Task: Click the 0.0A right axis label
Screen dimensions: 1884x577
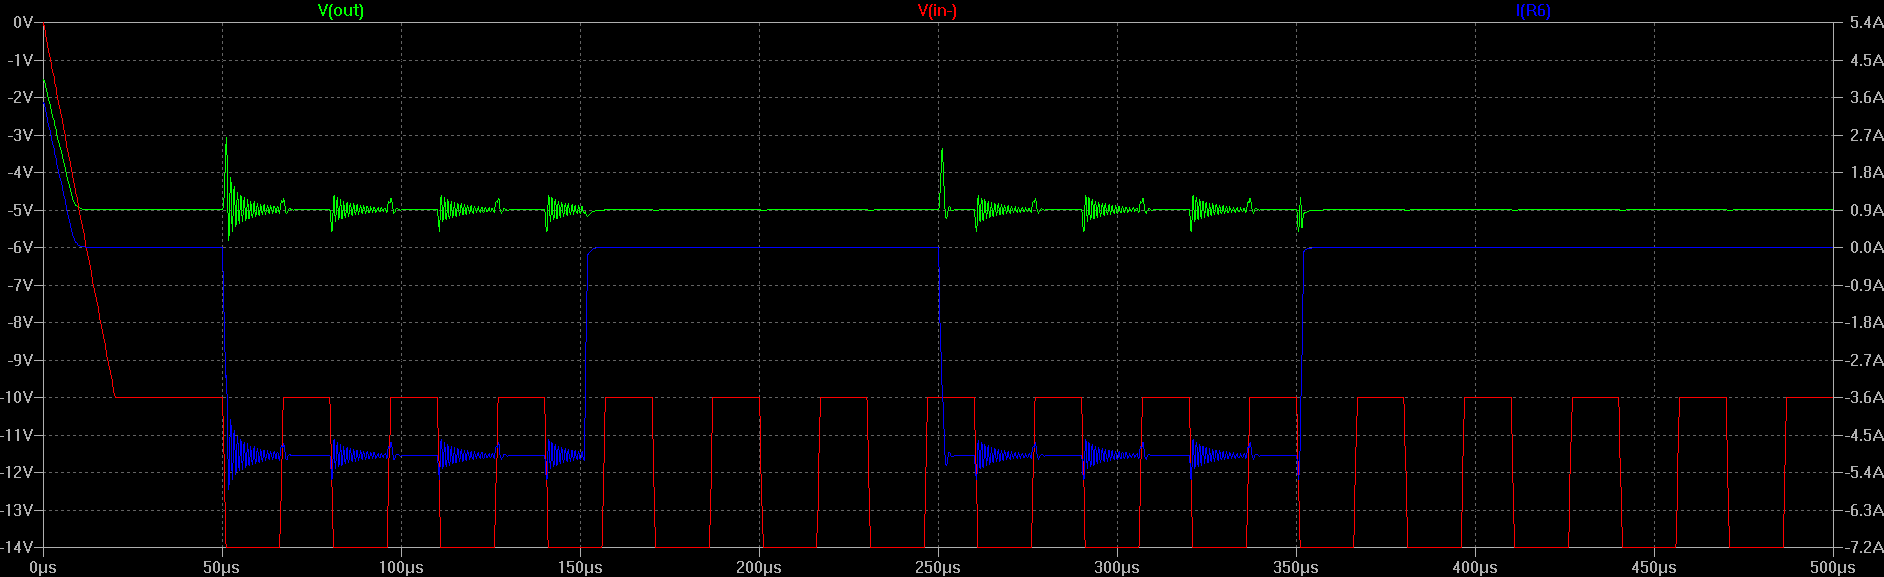Action: coord(1866,247)
